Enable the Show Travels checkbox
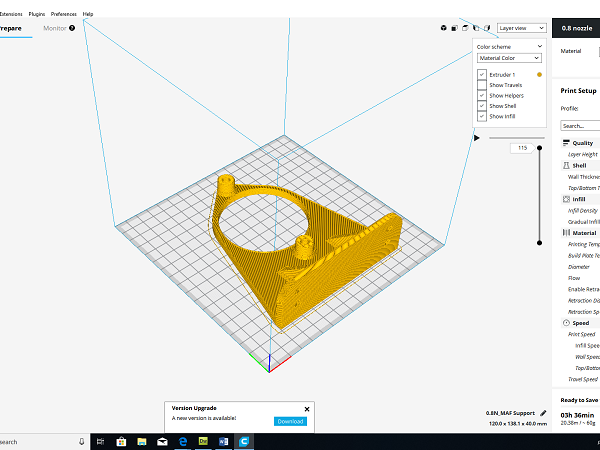Screen dimensions: 600x450 [x=482, y=85]
